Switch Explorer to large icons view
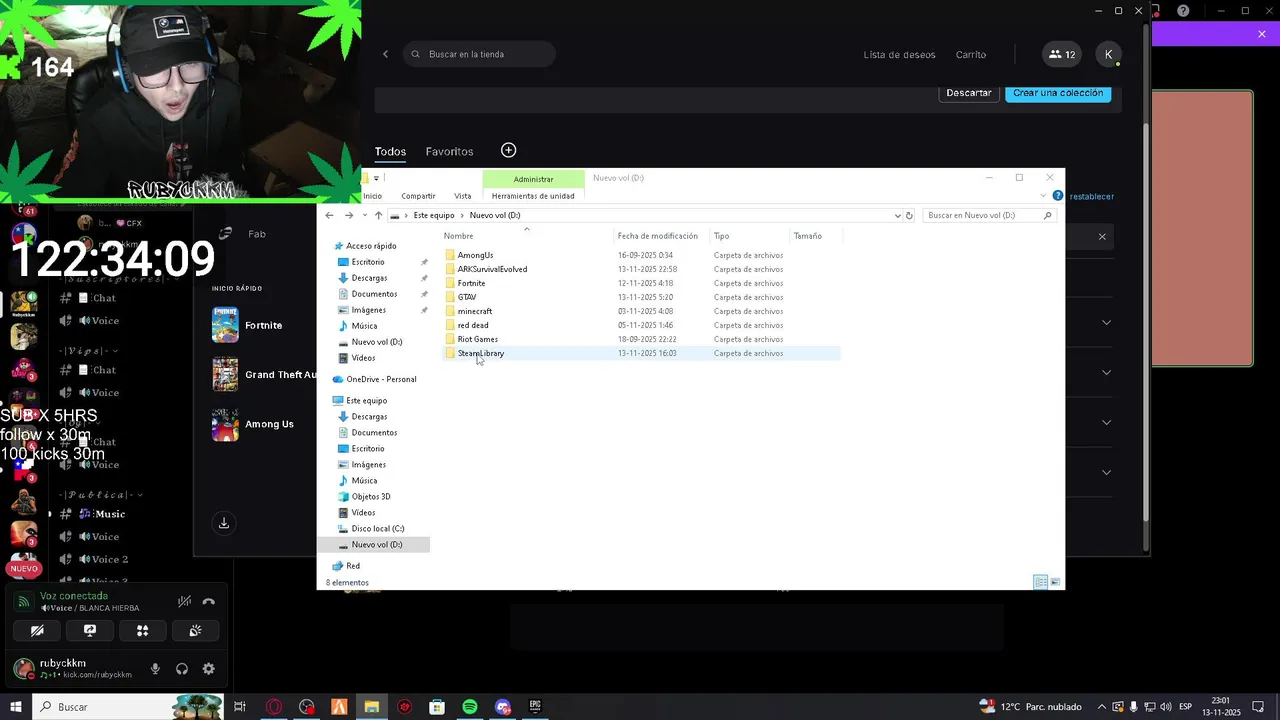This screenshot has width=1280, height=720. click(x=1055, y=582)
